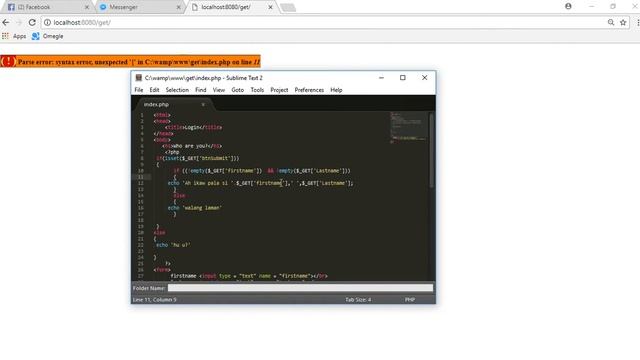Maximize the Sublime Text window

click(402, 78)
